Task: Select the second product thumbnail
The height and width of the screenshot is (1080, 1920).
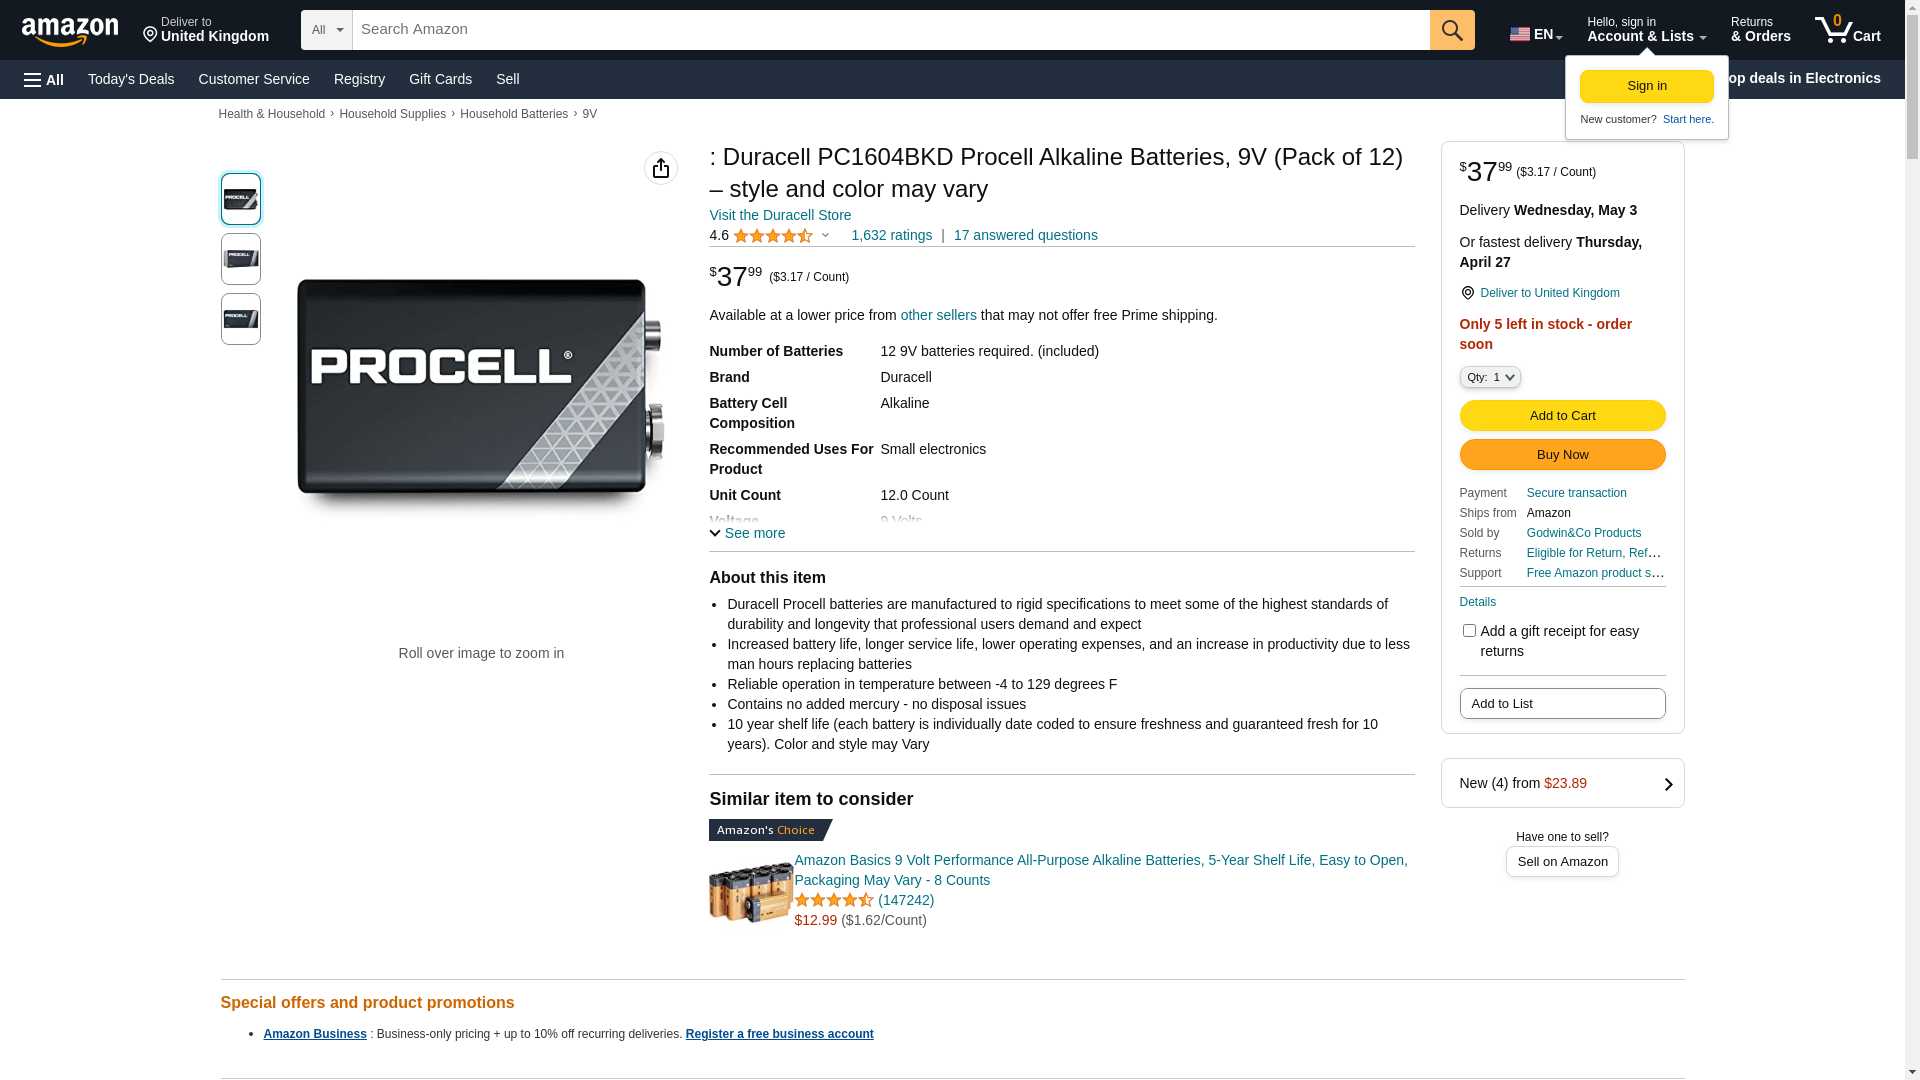Action: pos(241,259)
